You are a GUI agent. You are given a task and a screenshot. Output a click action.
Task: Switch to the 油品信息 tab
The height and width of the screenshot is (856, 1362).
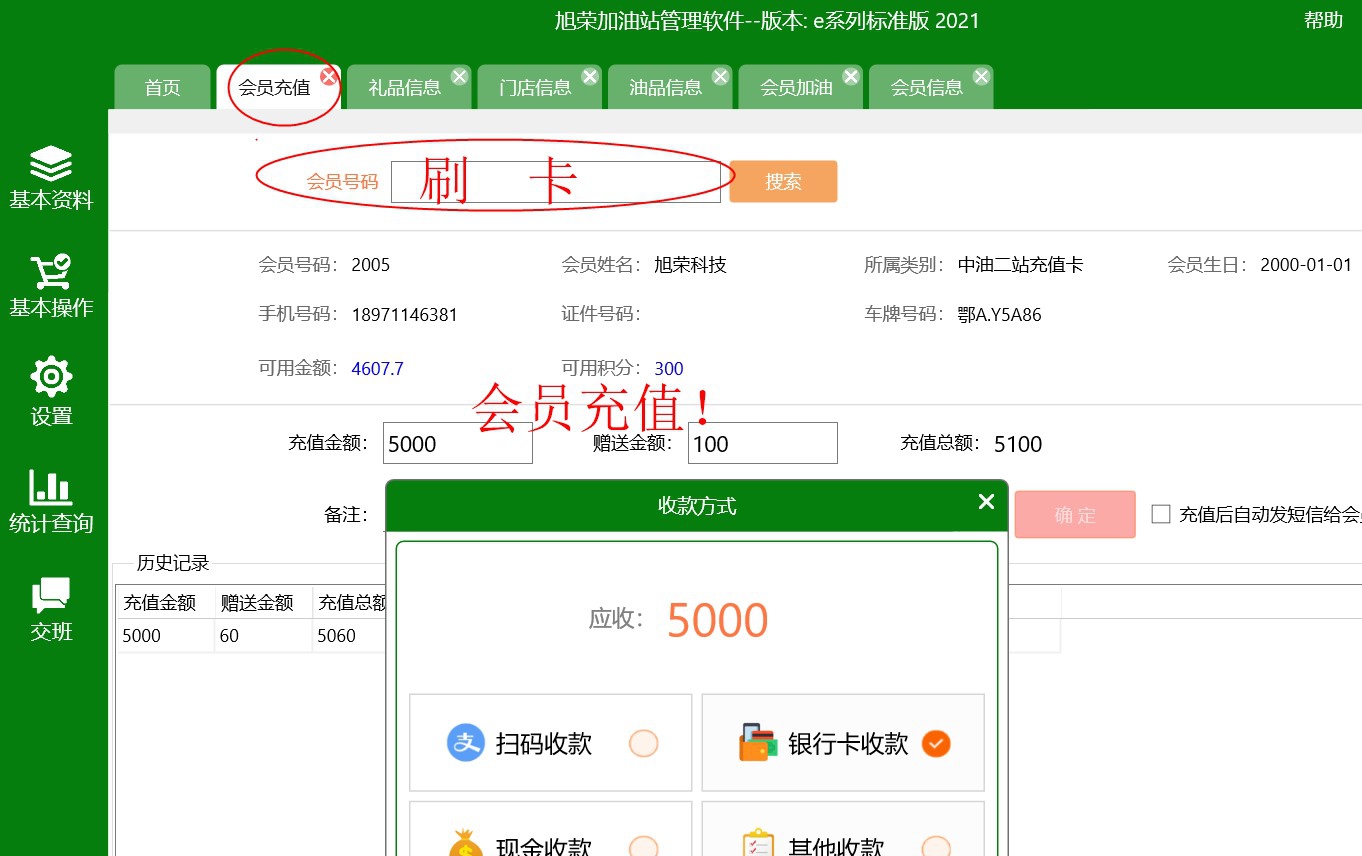tap(666, 87)
